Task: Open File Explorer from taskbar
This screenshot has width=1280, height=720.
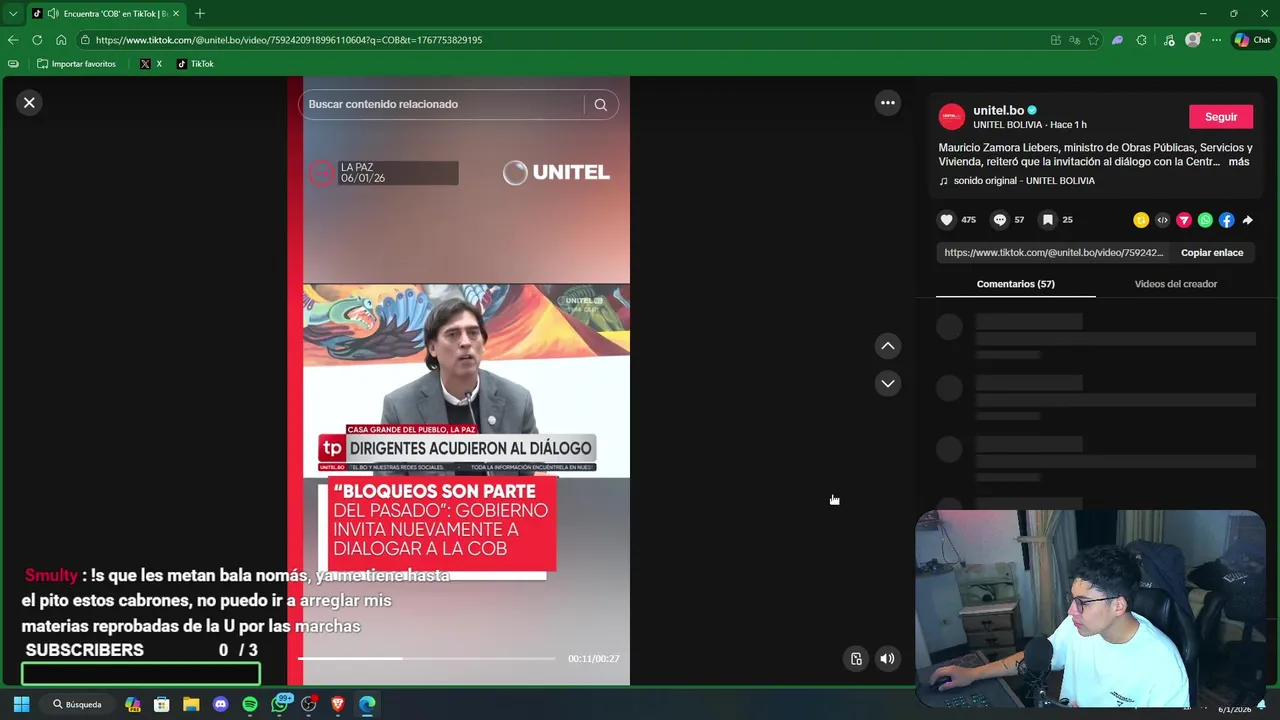Action: coord(191,704)
